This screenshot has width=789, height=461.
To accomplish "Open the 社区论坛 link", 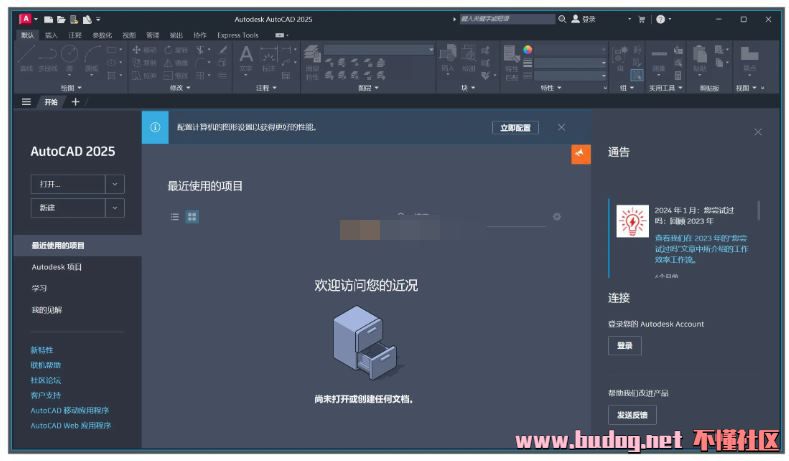I will (45, 380).
